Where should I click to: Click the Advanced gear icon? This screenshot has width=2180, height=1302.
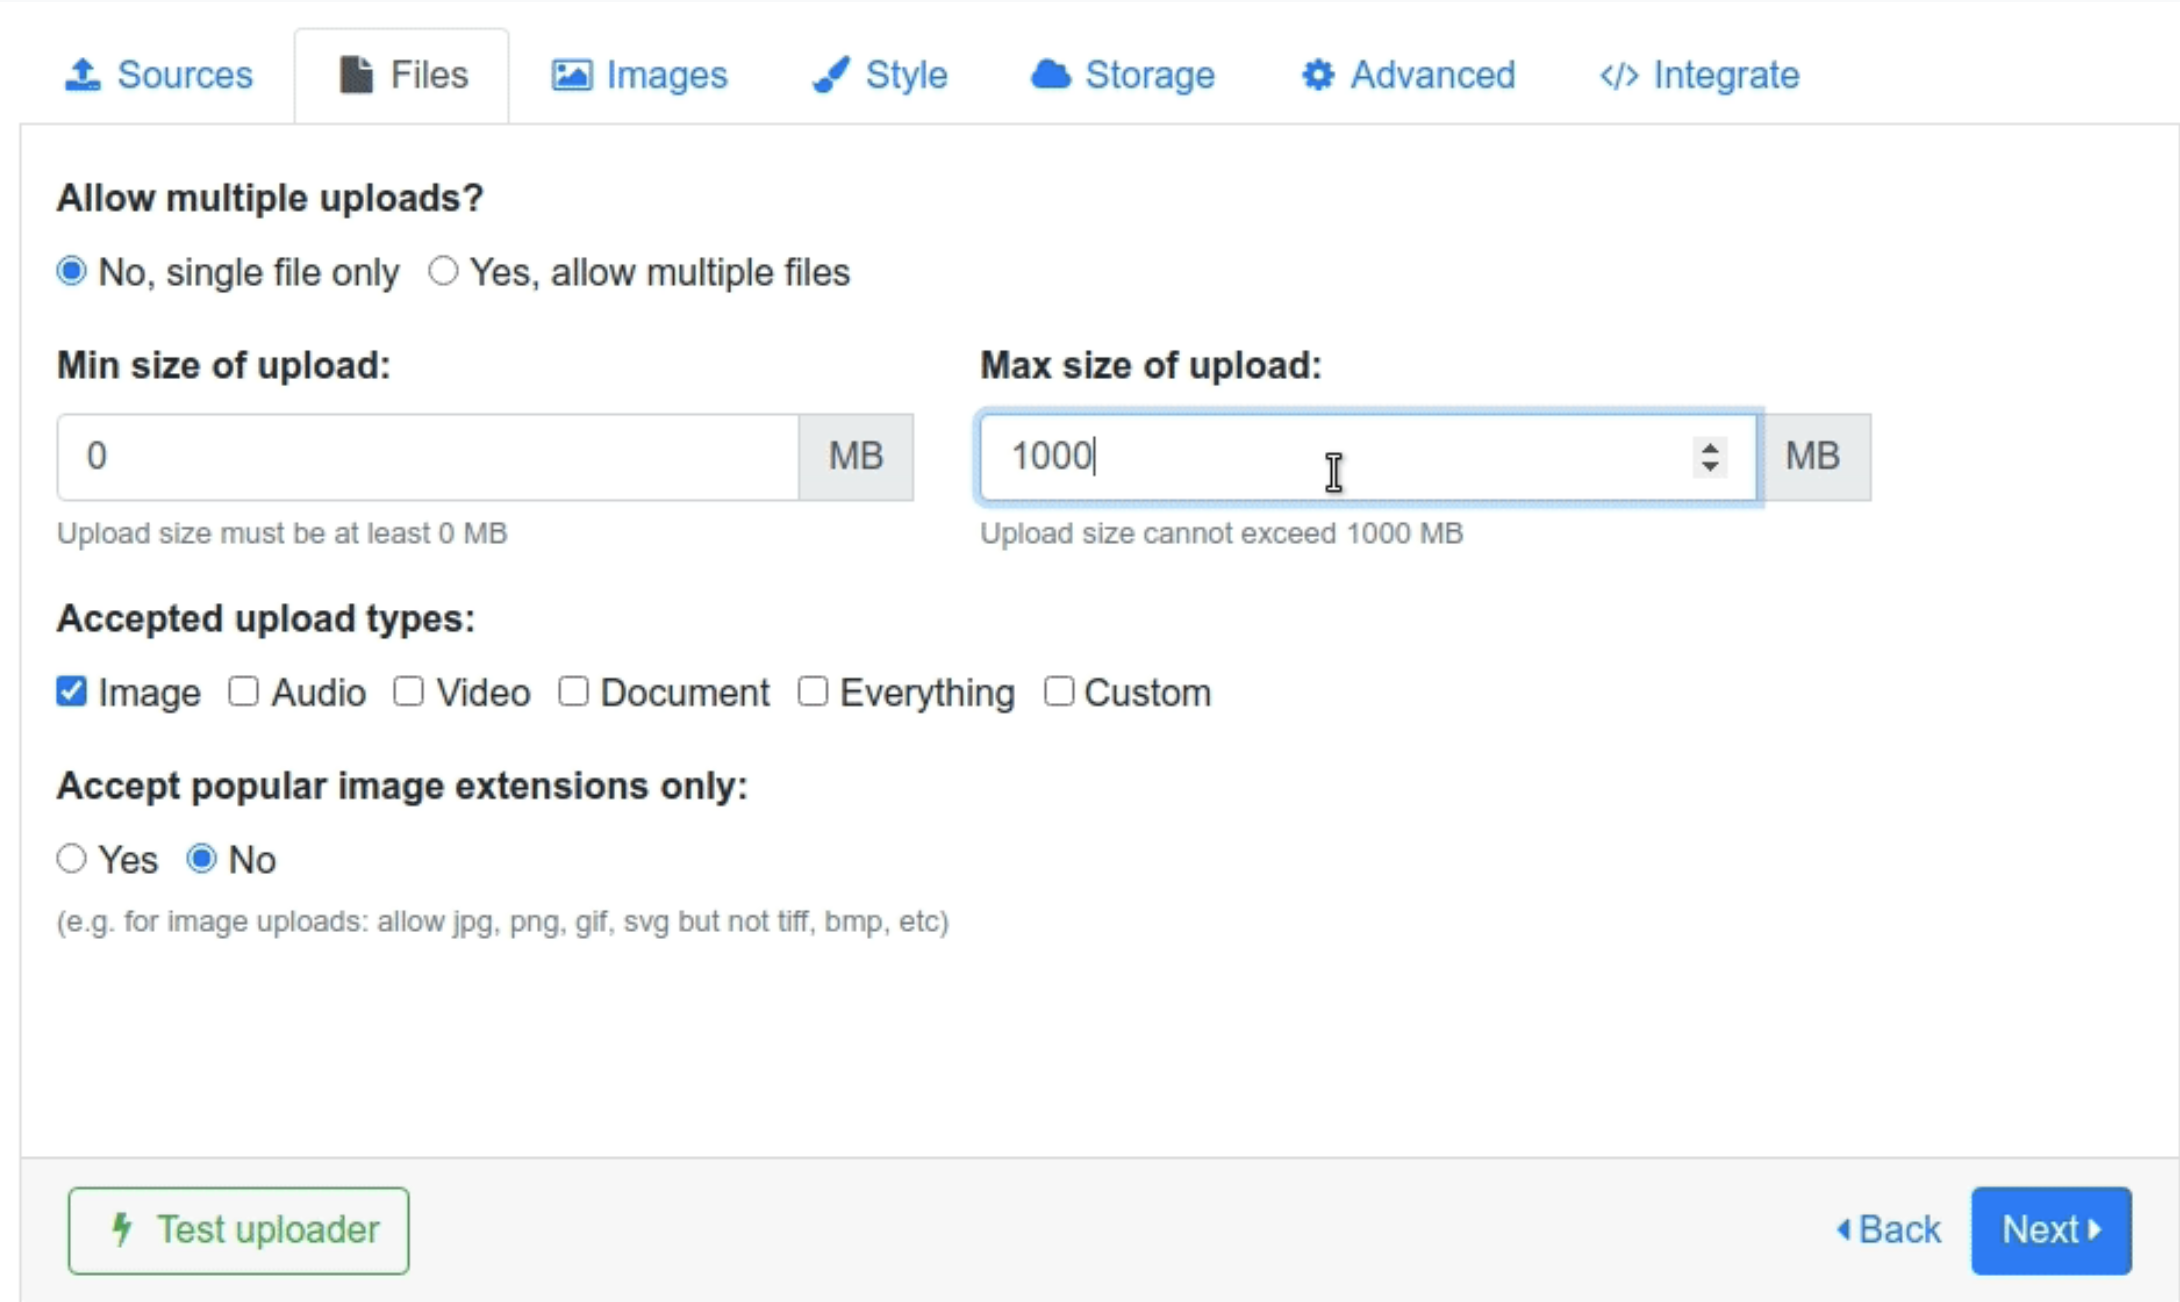[1318, 75]
